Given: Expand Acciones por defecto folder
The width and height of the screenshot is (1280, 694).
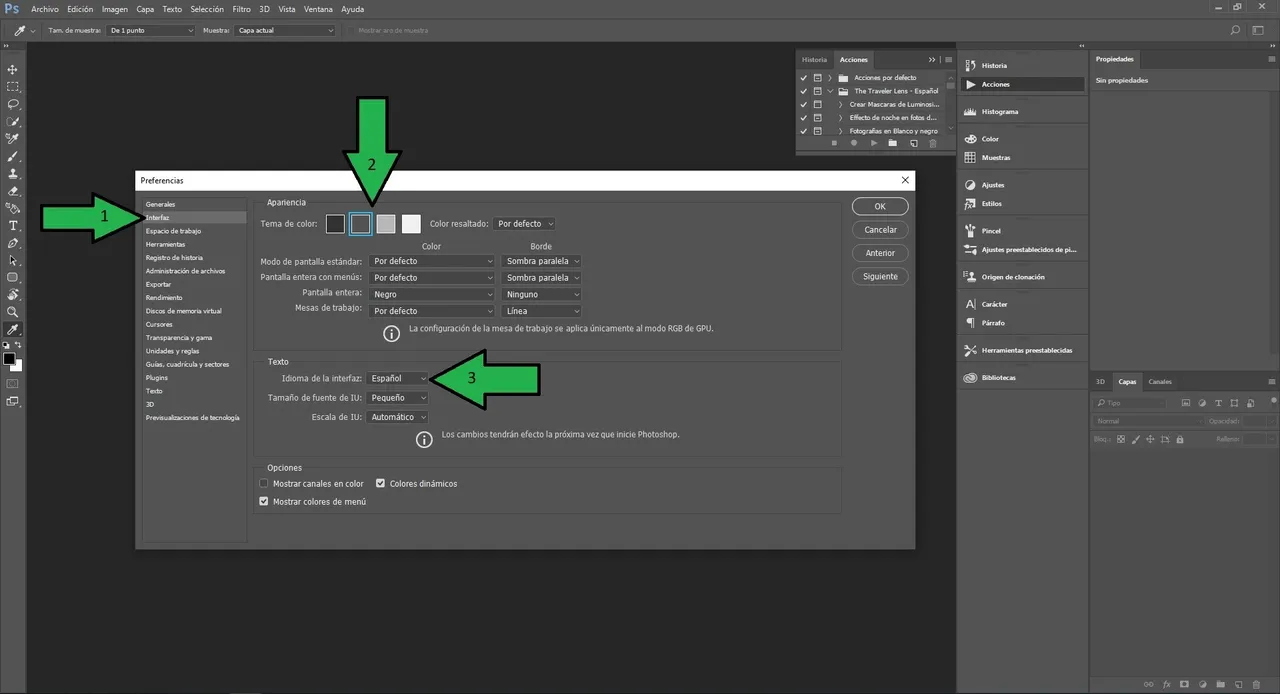Looking at the screenshot, I should coord(829,77).
